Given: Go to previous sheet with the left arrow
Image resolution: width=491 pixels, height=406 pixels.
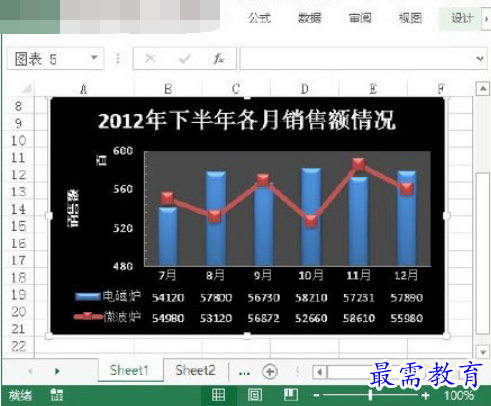Looking at the screenshot, I should 30,371.
